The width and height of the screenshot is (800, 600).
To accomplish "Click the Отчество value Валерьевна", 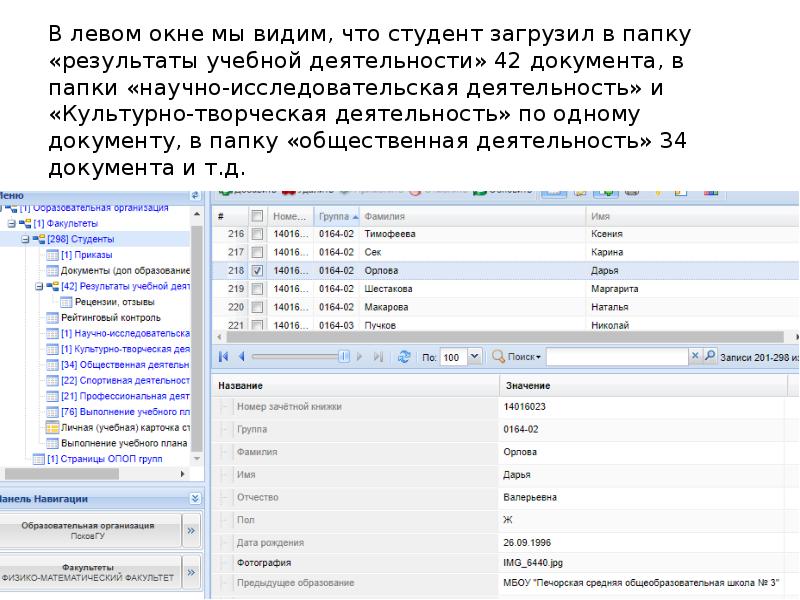I will click(x=530, y=497).
